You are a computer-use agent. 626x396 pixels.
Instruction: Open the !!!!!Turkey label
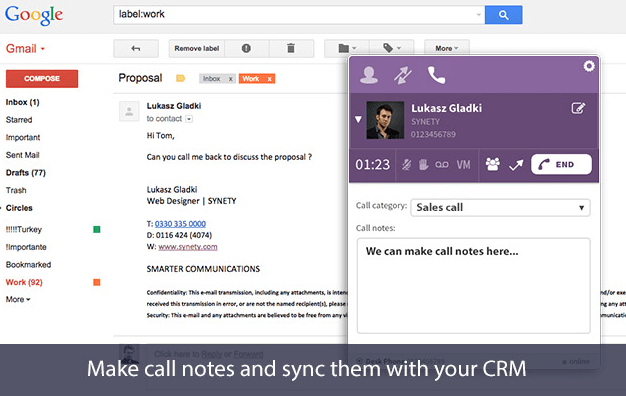click(24, 230)
